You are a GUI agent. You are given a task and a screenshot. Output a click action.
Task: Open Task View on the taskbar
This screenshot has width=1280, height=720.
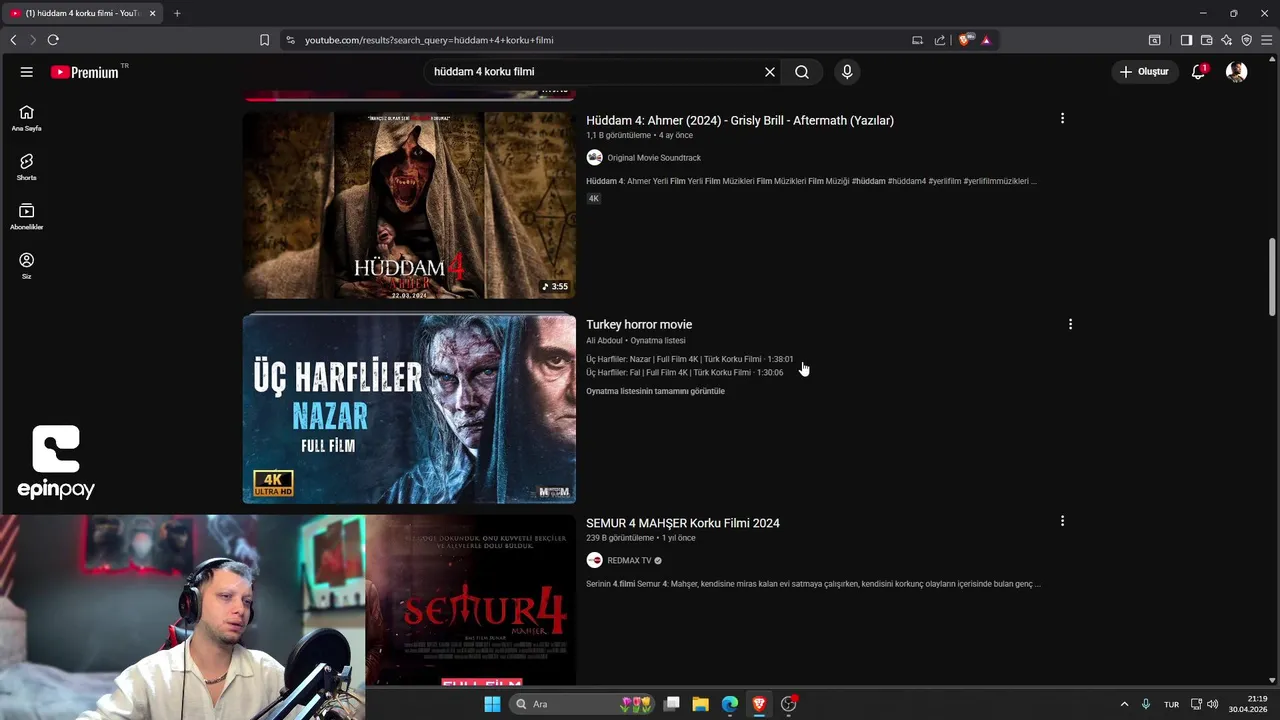pyautogui.click(x=672, y=704)
